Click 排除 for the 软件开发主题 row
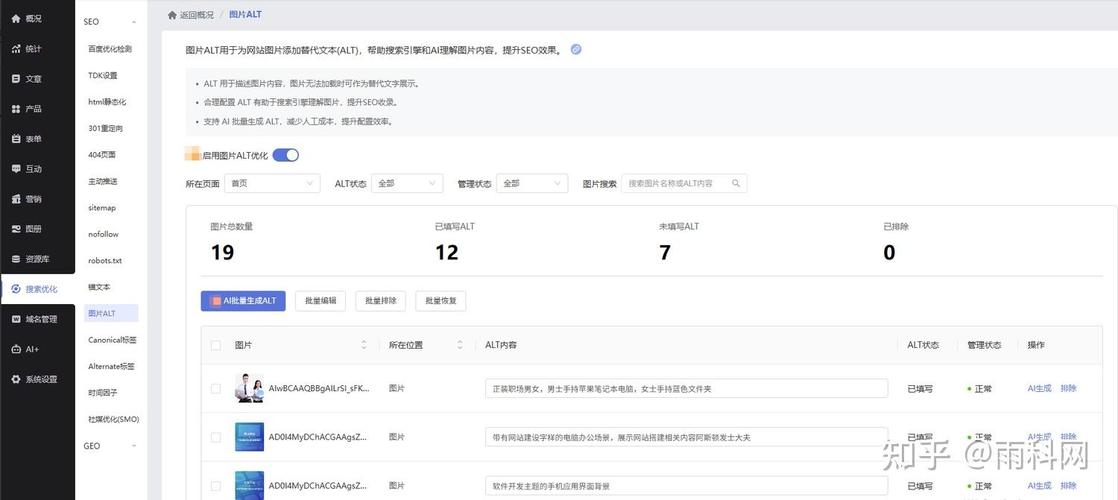Screen dimensions: 1118x500 pyautogui.click(x=1068, y=486)
